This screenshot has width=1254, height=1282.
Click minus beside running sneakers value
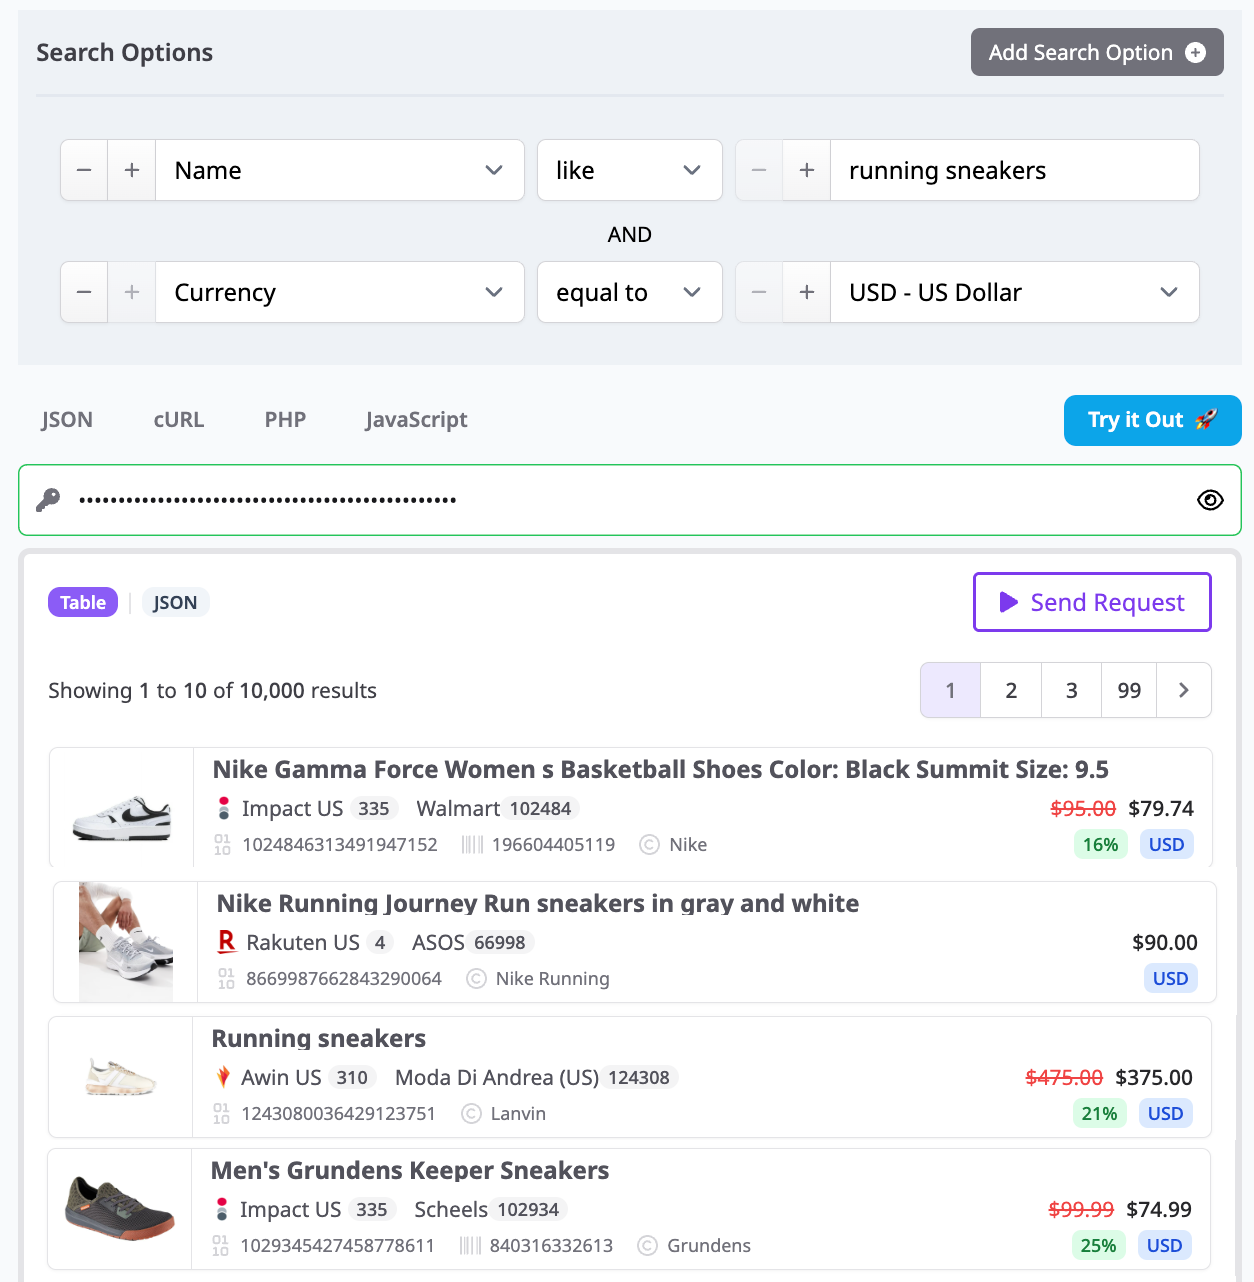click(x=759, y=170)
